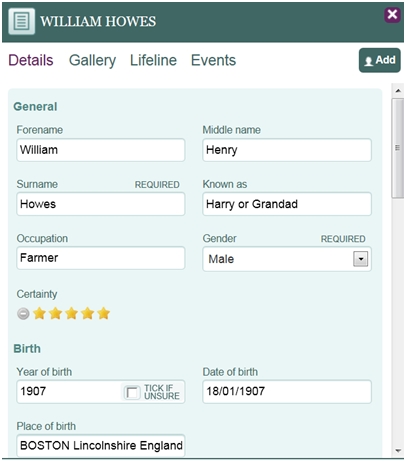Click the Add person button
The width and height of the screenshot is (406, 462).
(x=380, y=60)
